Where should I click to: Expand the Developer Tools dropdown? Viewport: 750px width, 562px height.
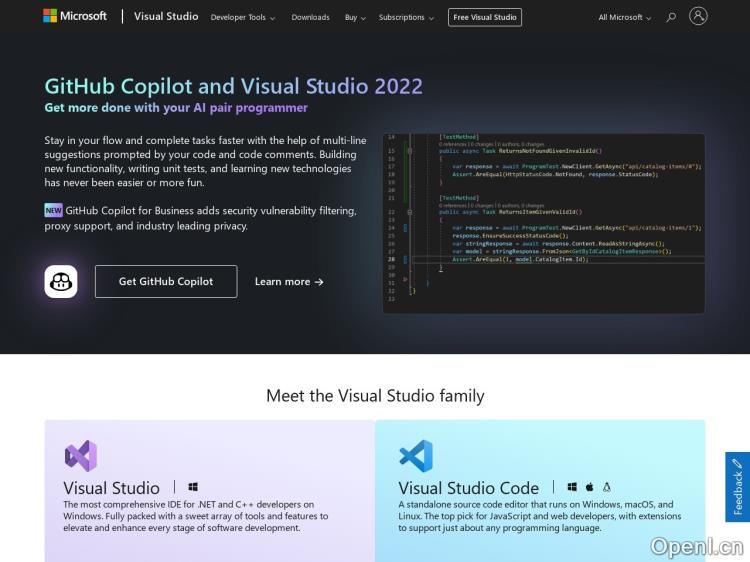point(242,17)
